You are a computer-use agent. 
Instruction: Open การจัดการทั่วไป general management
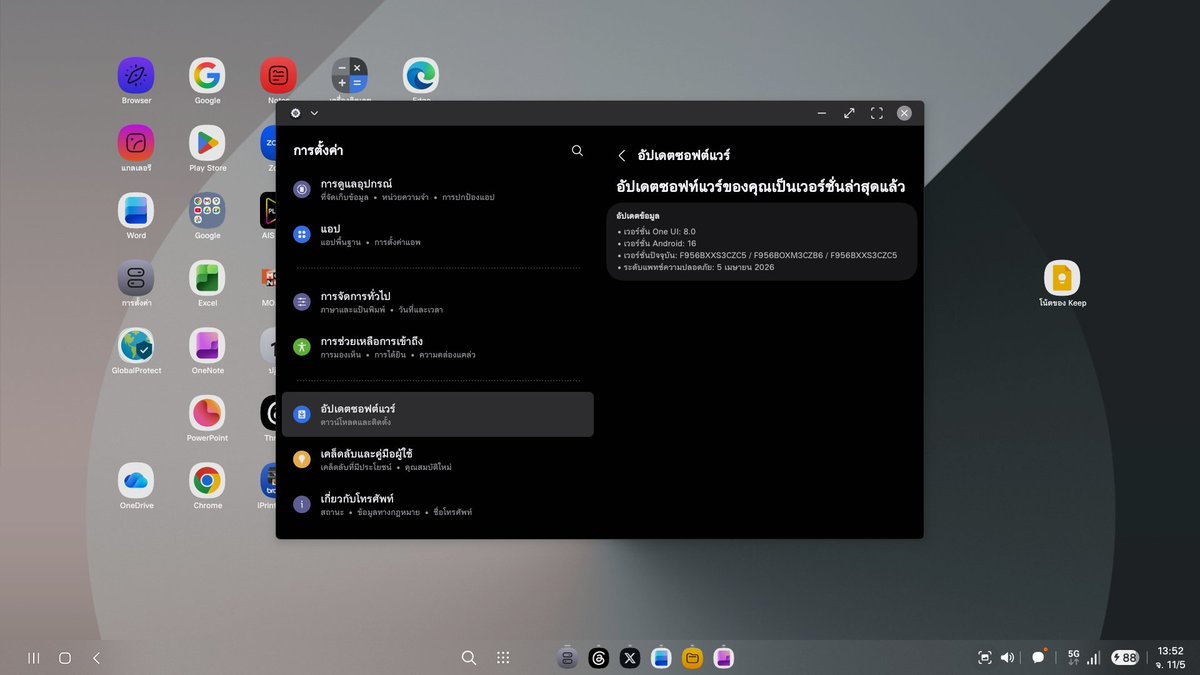pos(437,302)
